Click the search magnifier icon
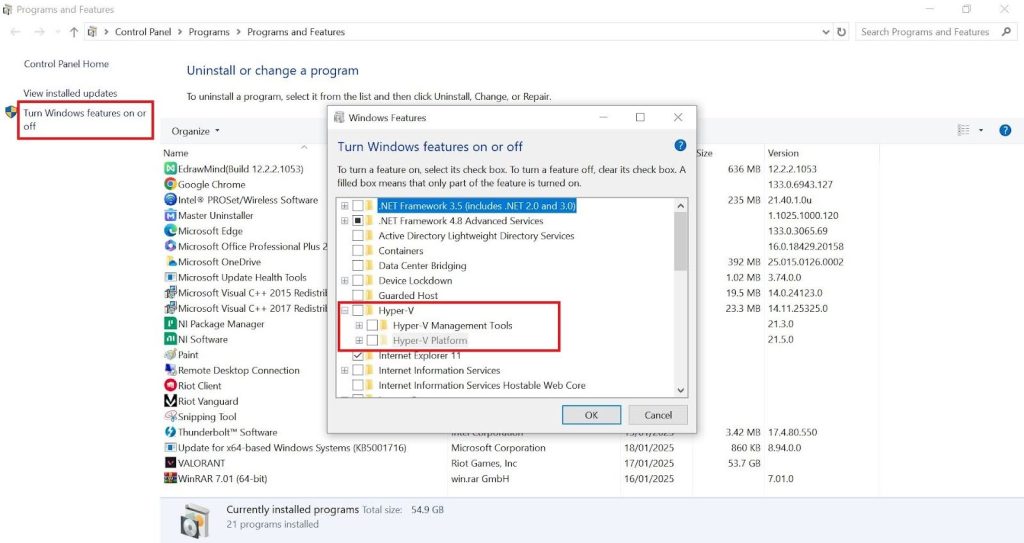 (x=1006, y=31)
